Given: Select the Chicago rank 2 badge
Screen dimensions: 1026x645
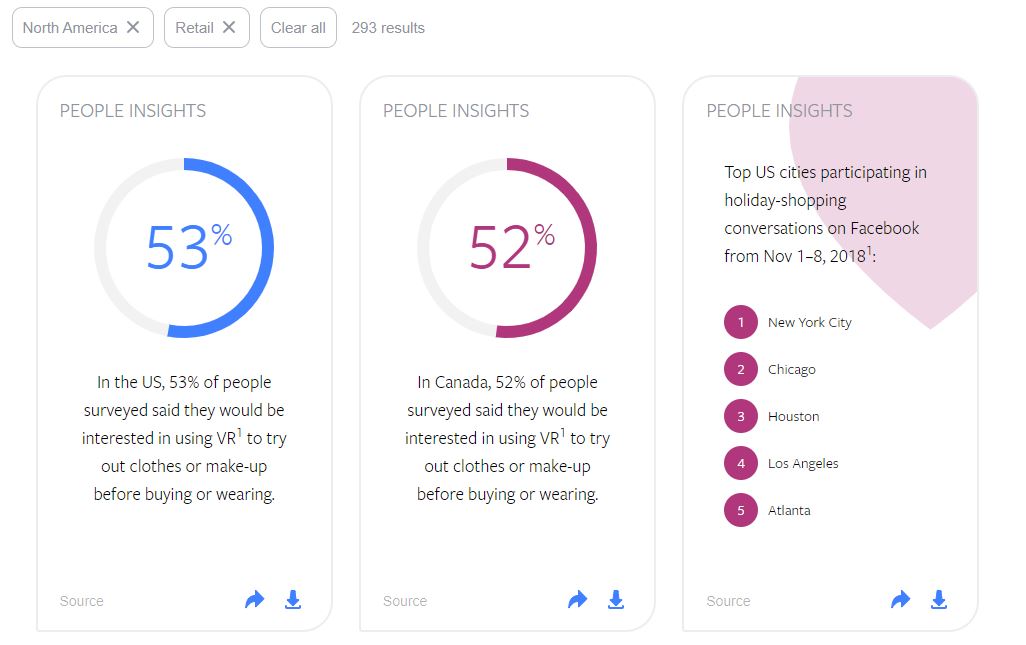Looking at the screenshot, I should [x=741, y=370].
